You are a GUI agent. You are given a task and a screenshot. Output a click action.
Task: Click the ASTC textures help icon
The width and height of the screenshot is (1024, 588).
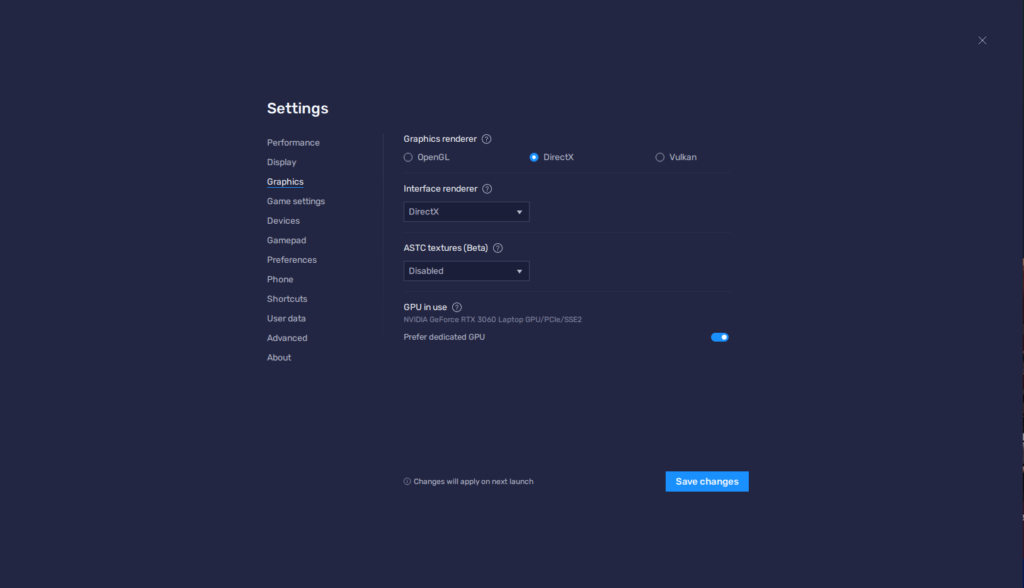click(498, 248)
